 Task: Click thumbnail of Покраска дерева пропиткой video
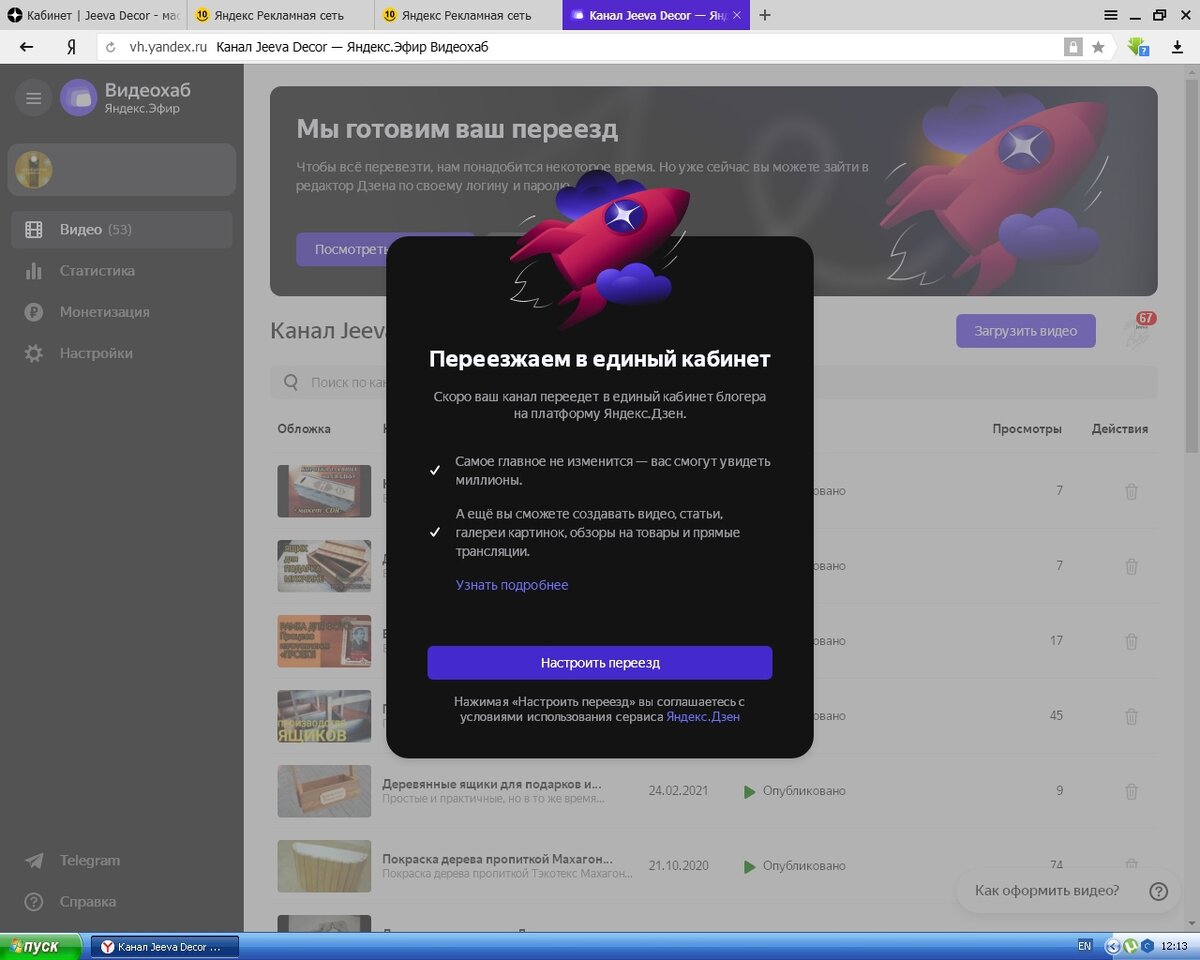[324, 866]
